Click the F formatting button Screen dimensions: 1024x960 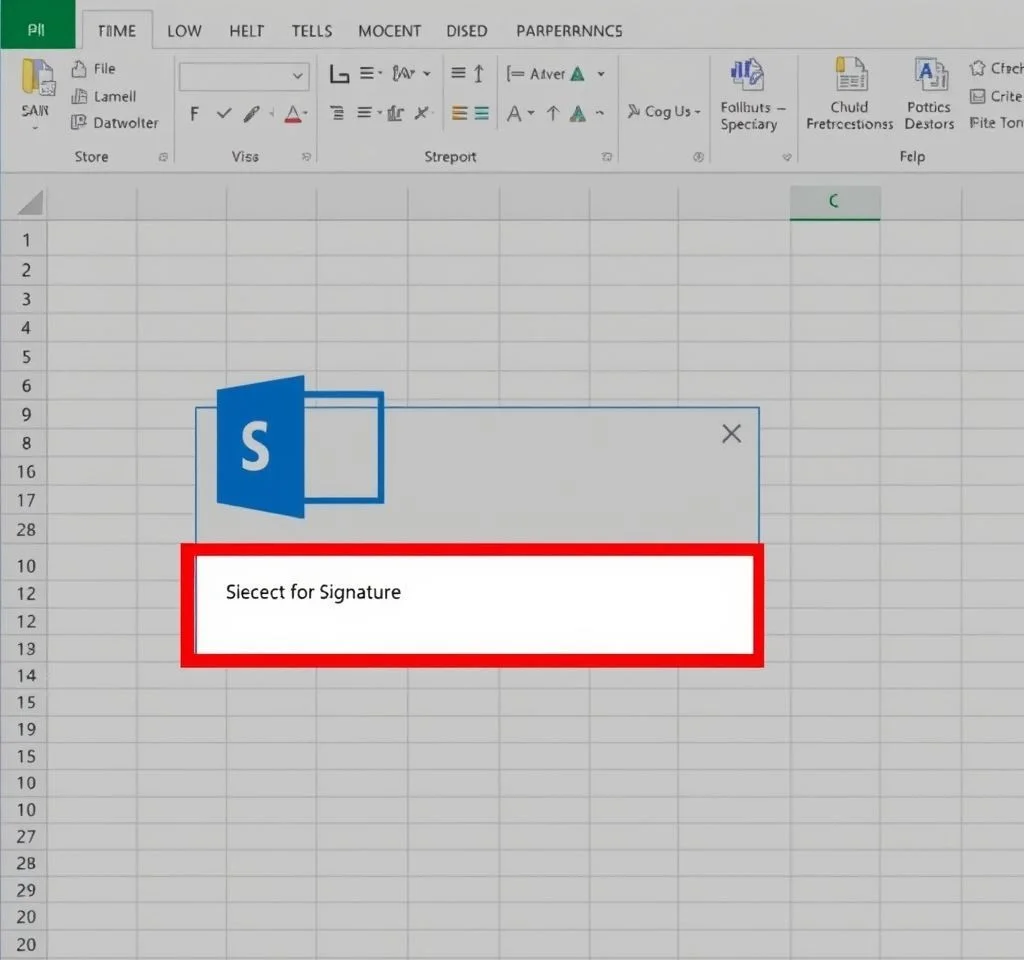coord(194,114)
